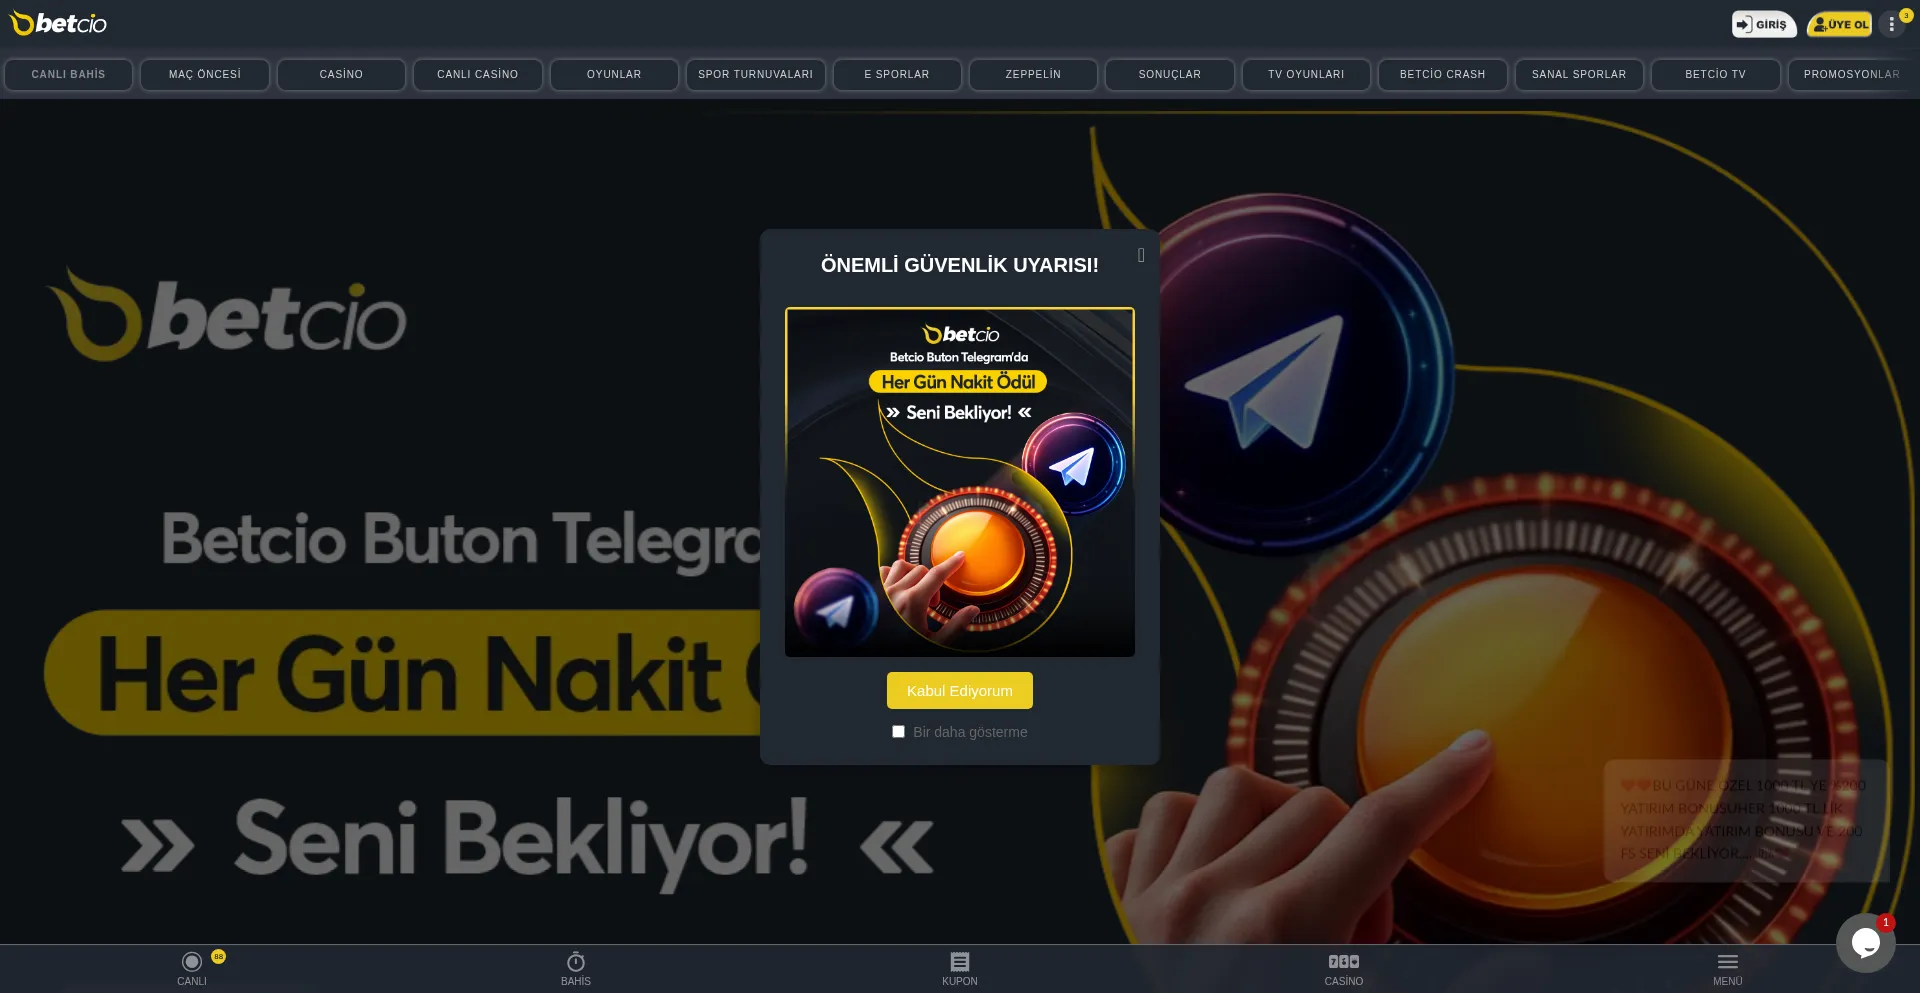Close the security warning popup
Screen dimensions: 1920x993
click(x=1141, y=255)
